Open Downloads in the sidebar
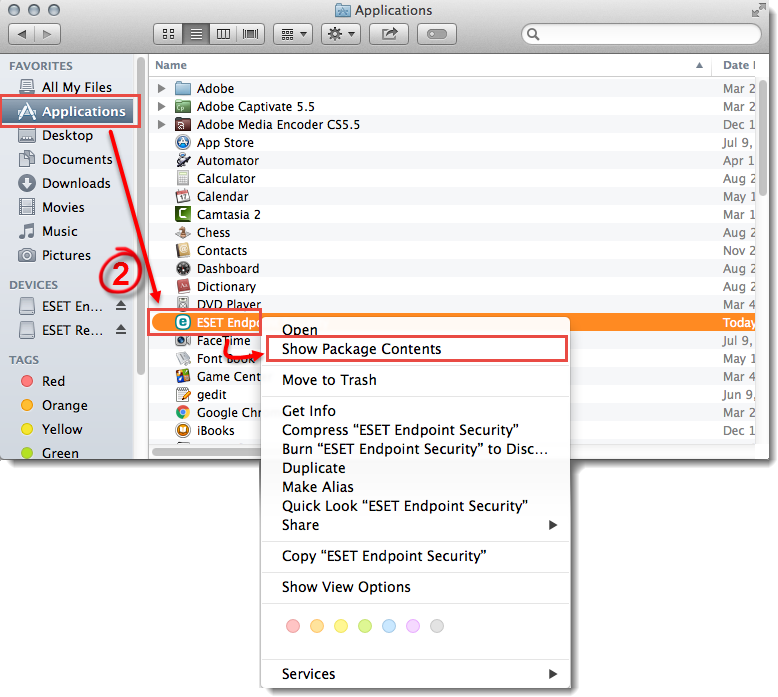Viewport: 778px width, 697px height. tap(75, 183)
